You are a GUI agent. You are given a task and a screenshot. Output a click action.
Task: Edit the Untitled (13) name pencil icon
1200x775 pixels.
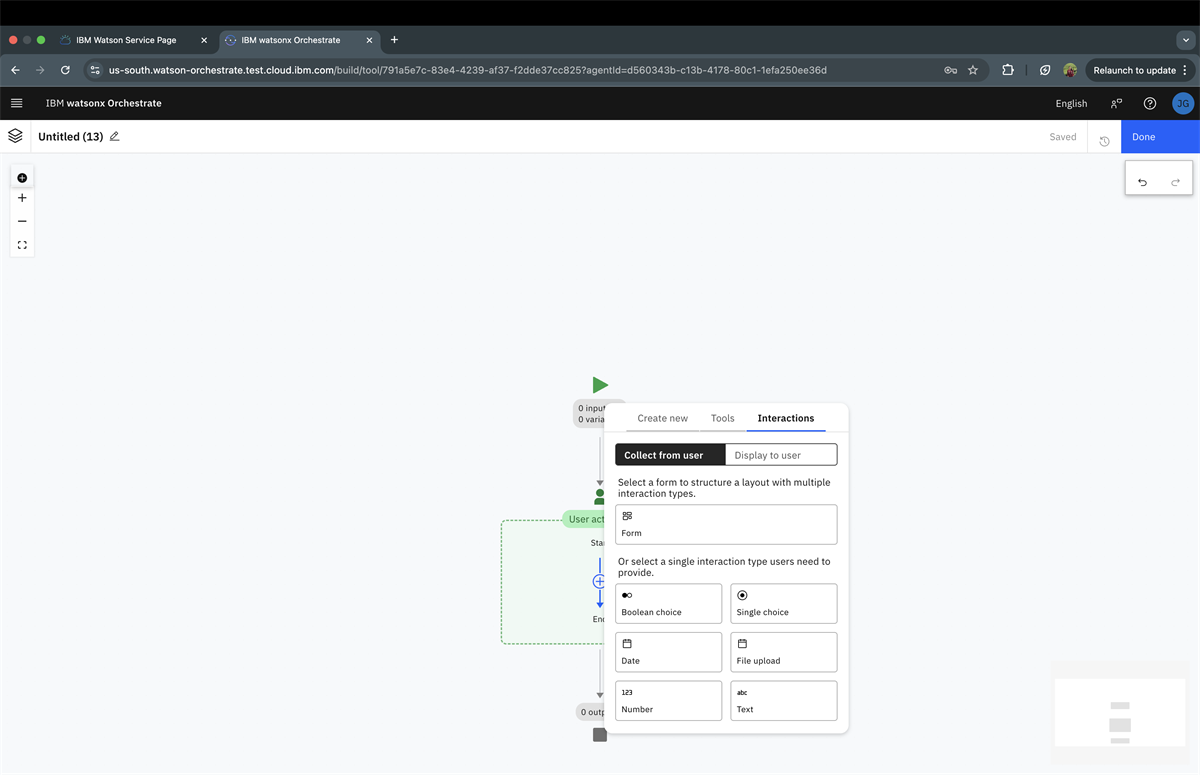coord(114,136)
